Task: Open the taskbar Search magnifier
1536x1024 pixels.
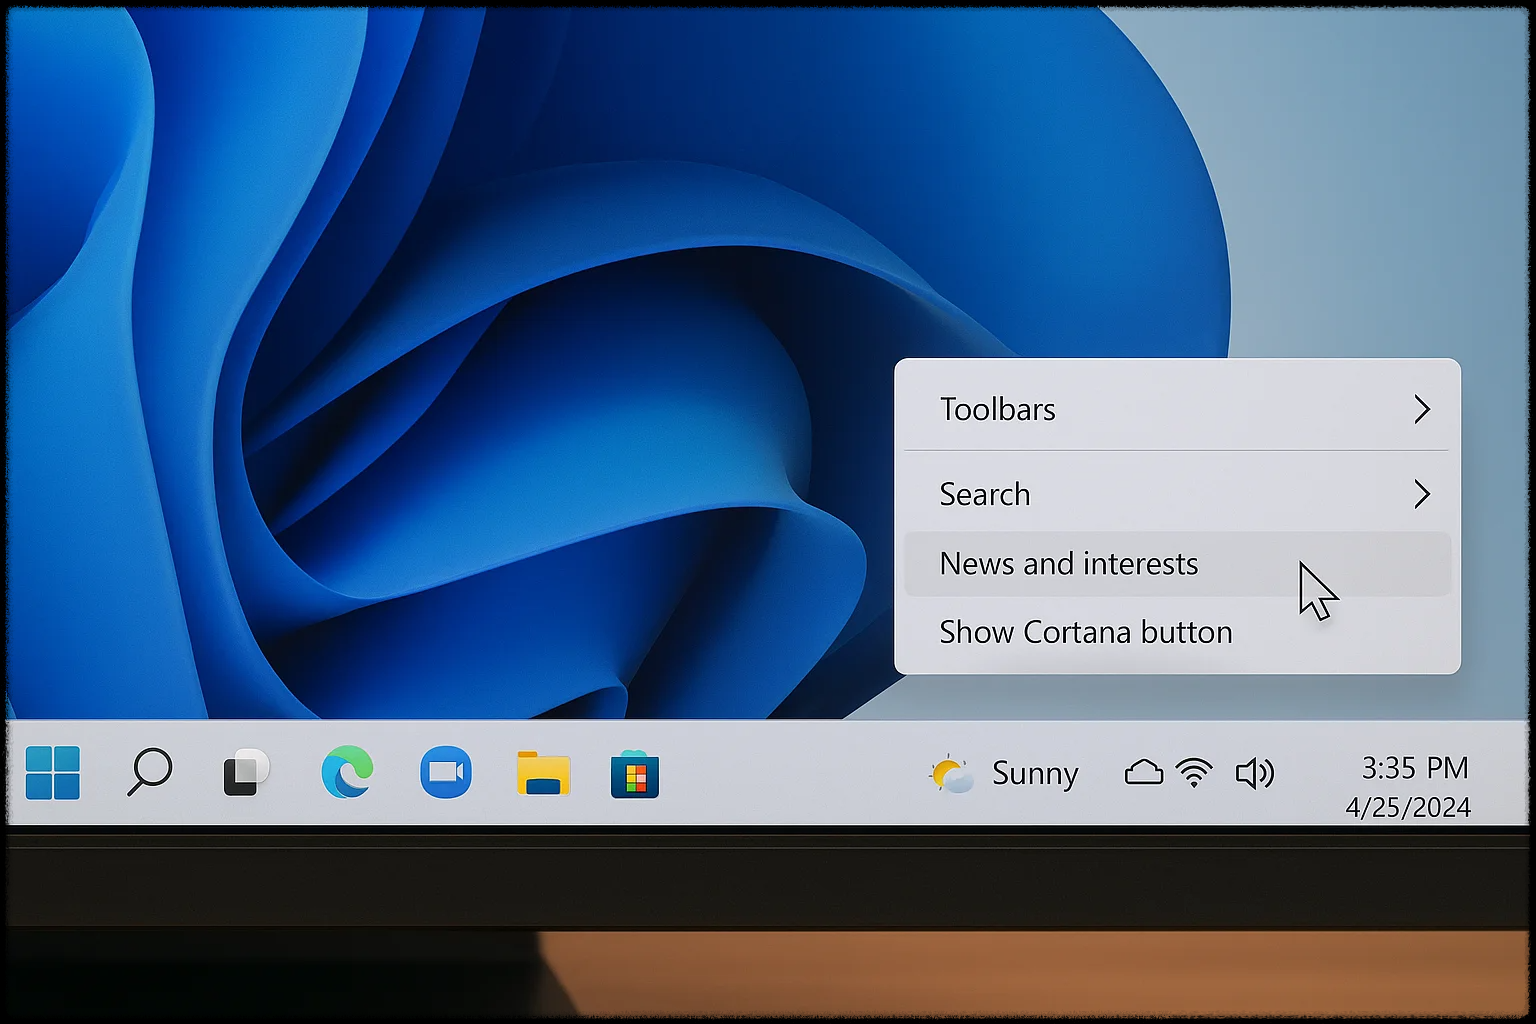Action: tap(150, 772)
